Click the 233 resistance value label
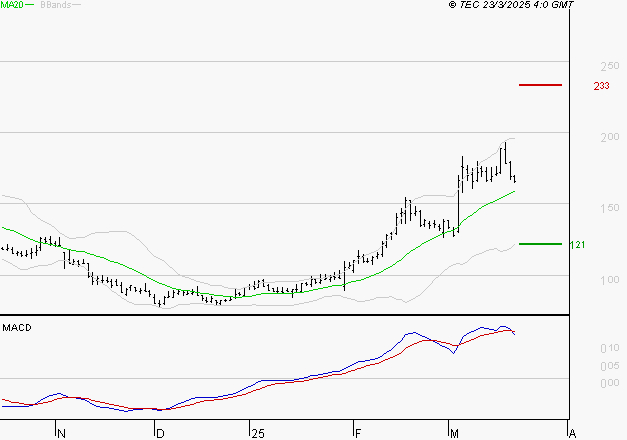 coord(601,86)
